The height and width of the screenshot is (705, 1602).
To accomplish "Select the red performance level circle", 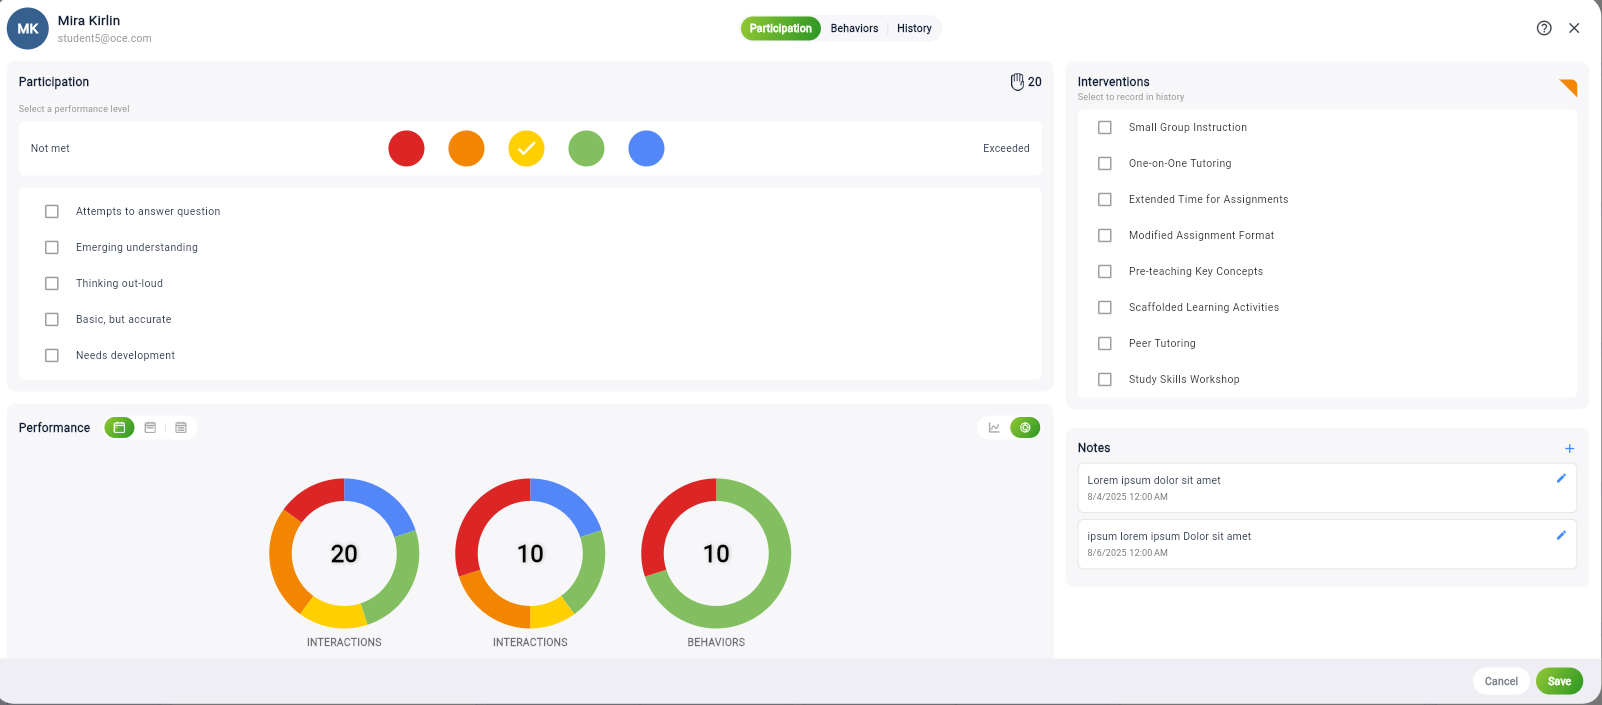I will (406, 149).
